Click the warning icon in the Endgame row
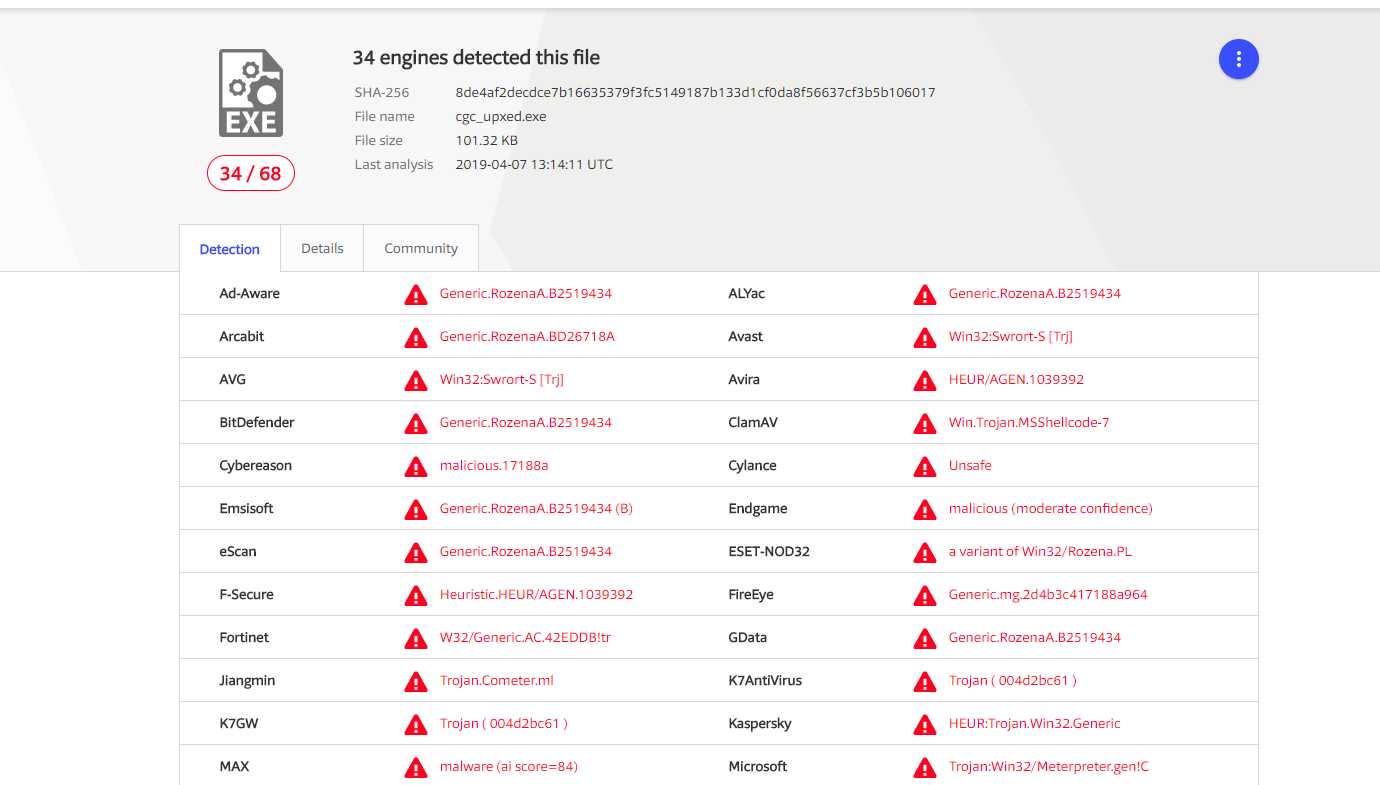This screenshot has width=1380, height=785. pyautogui.click(x=925, y=509)
